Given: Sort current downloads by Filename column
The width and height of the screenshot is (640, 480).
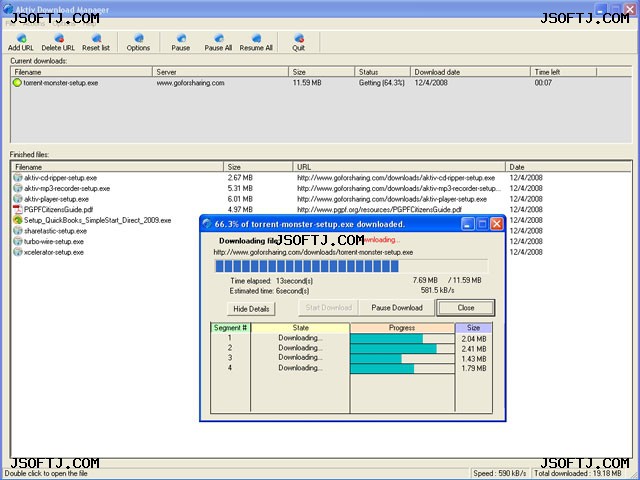Looking at the screenshot, I should [x=82, y=72].
